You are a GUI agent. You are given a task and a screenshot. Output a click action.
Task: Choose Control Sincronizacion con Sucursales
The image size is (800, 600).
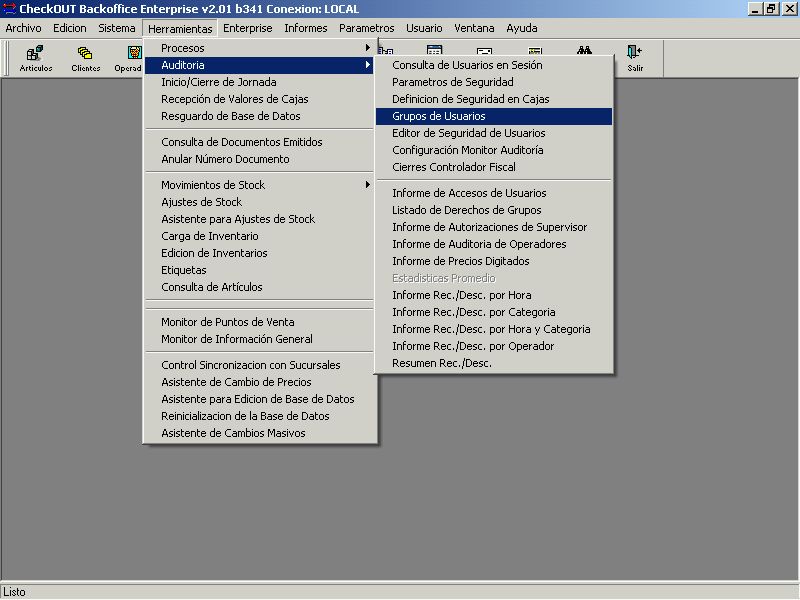(x=260, y=365)
